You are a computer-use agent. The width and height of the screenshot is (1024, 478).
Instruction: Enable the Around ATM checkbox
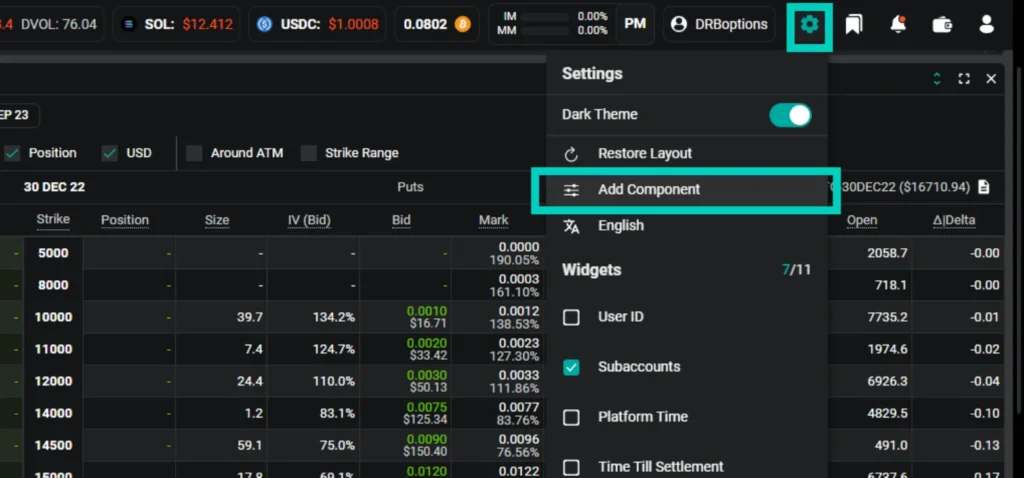click(x=194, y=153)
